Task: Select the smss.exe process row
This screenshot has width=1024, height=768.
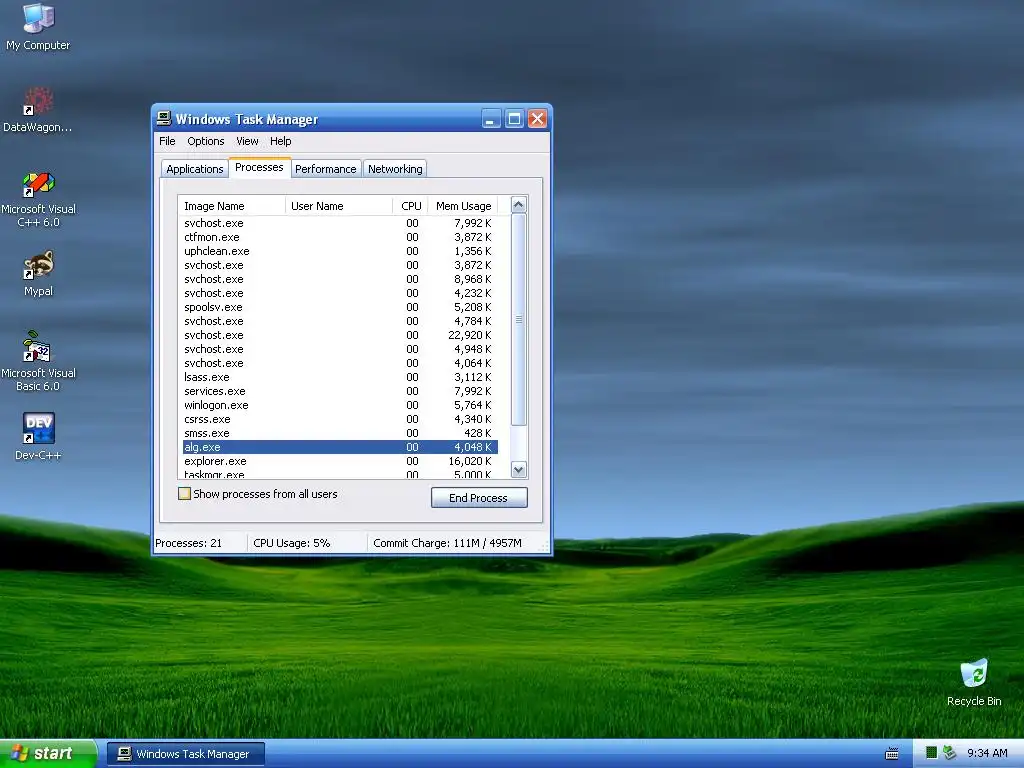Action: (340, 433)
